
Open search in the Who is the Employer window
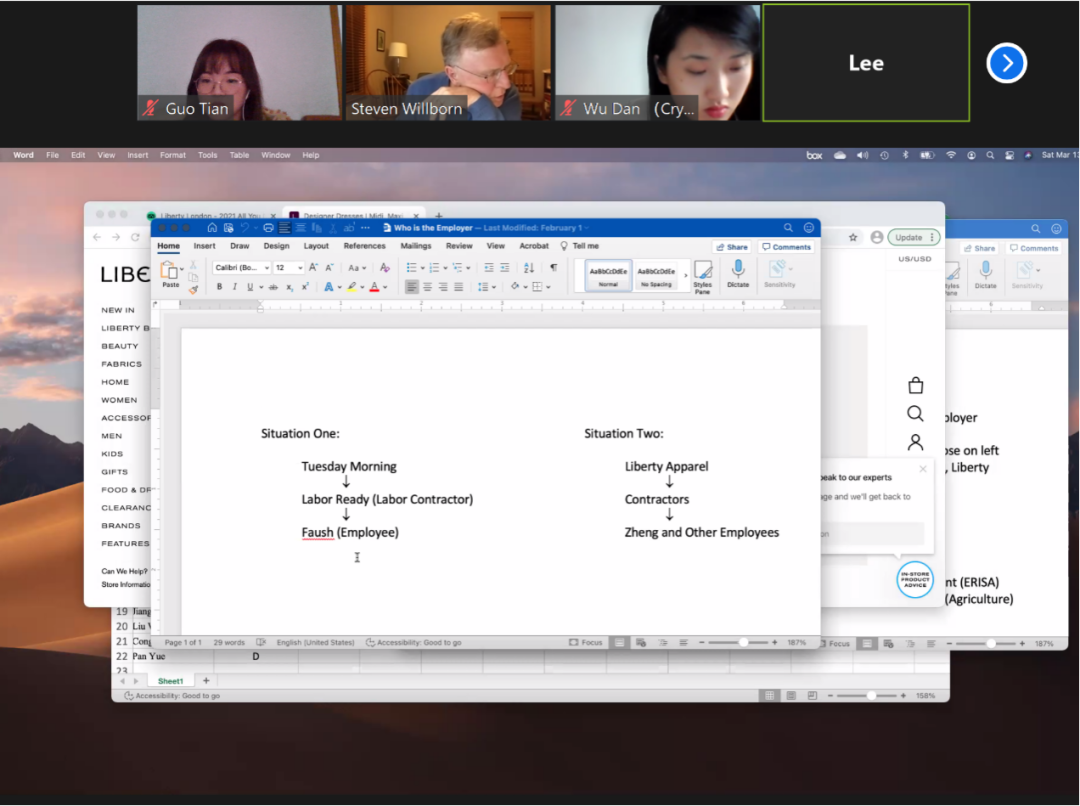(x=788, y=228)
